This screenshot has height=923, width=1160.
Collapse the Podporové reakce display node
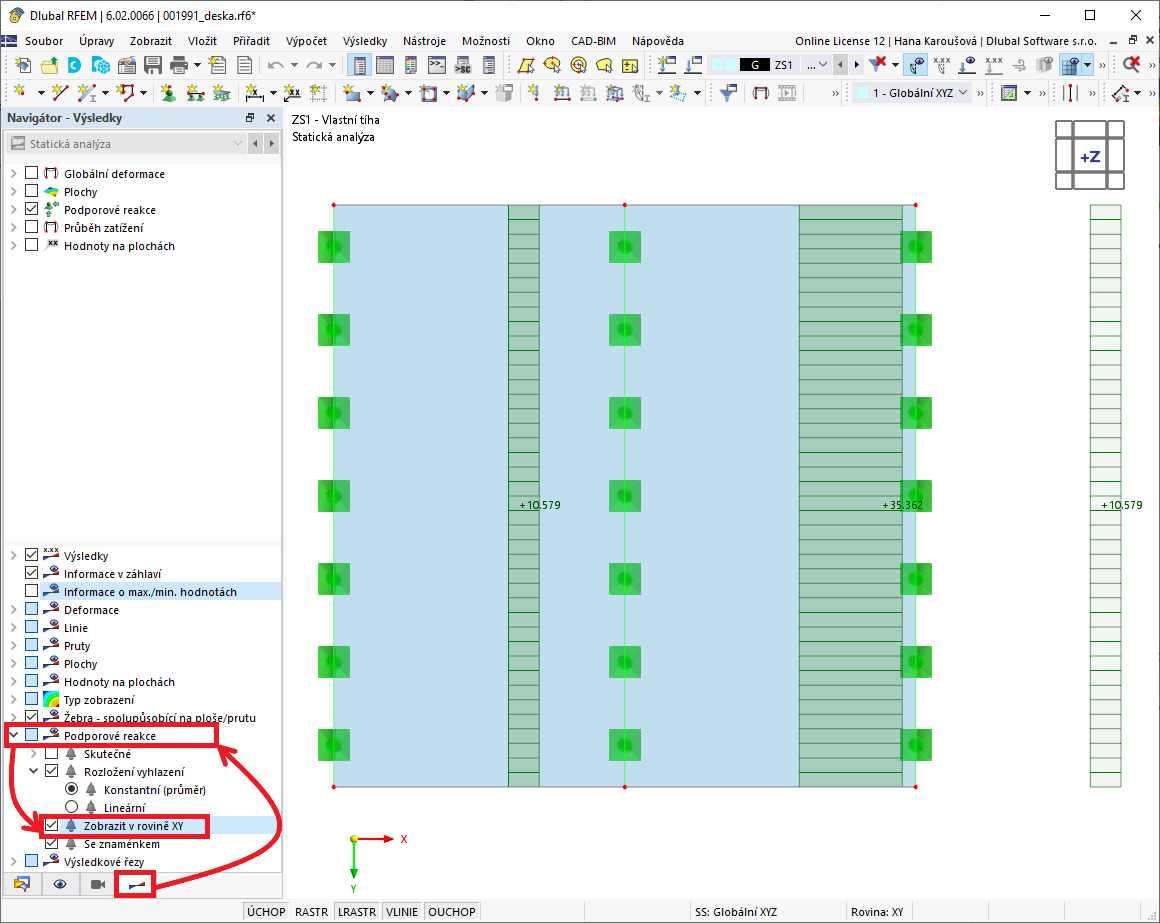(x=13, y=735)
